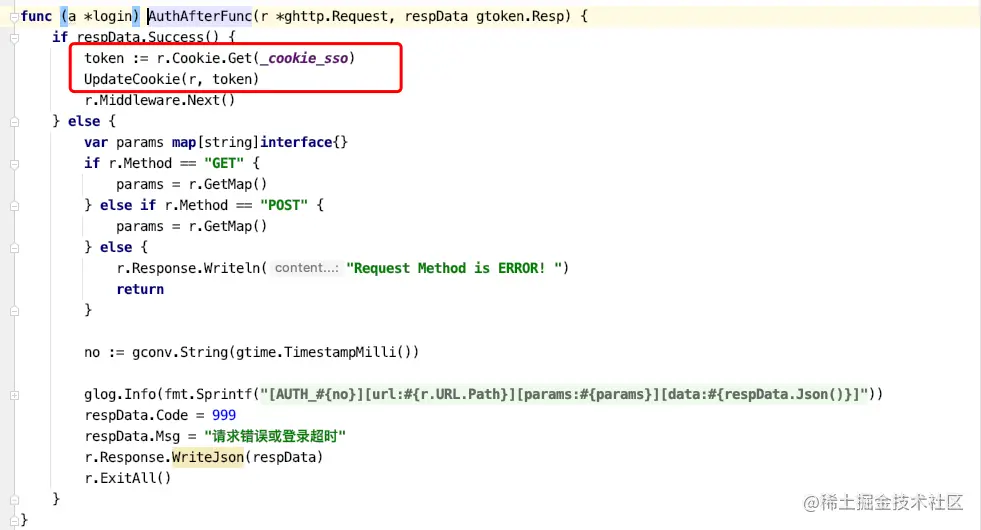Click 'gtime.TimestampMilli()' call
The image size is (981, 530).
click(x=323, y=352)
